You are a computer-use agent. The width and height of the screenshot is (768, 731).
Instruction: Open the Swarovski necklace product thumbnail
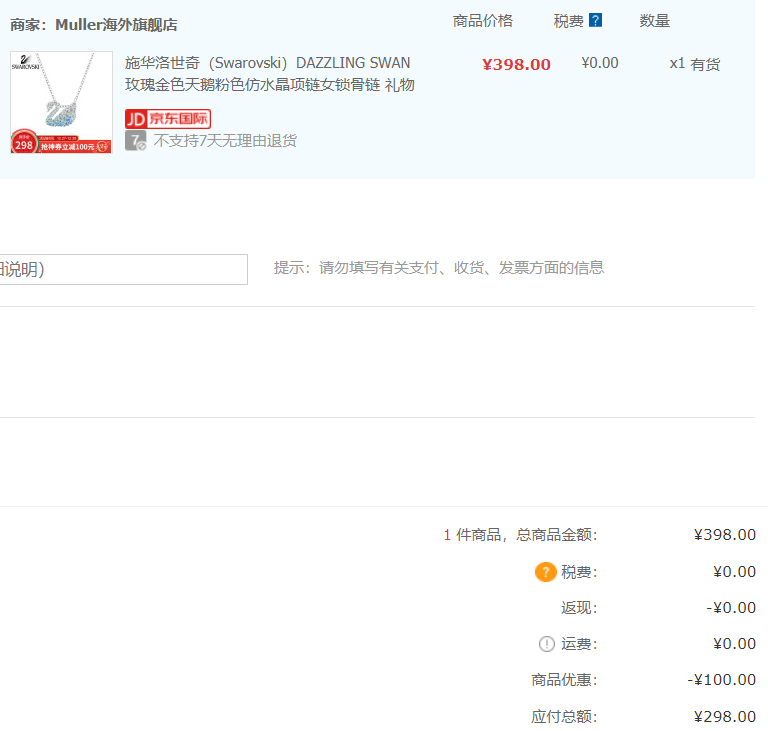coord(61,102)
